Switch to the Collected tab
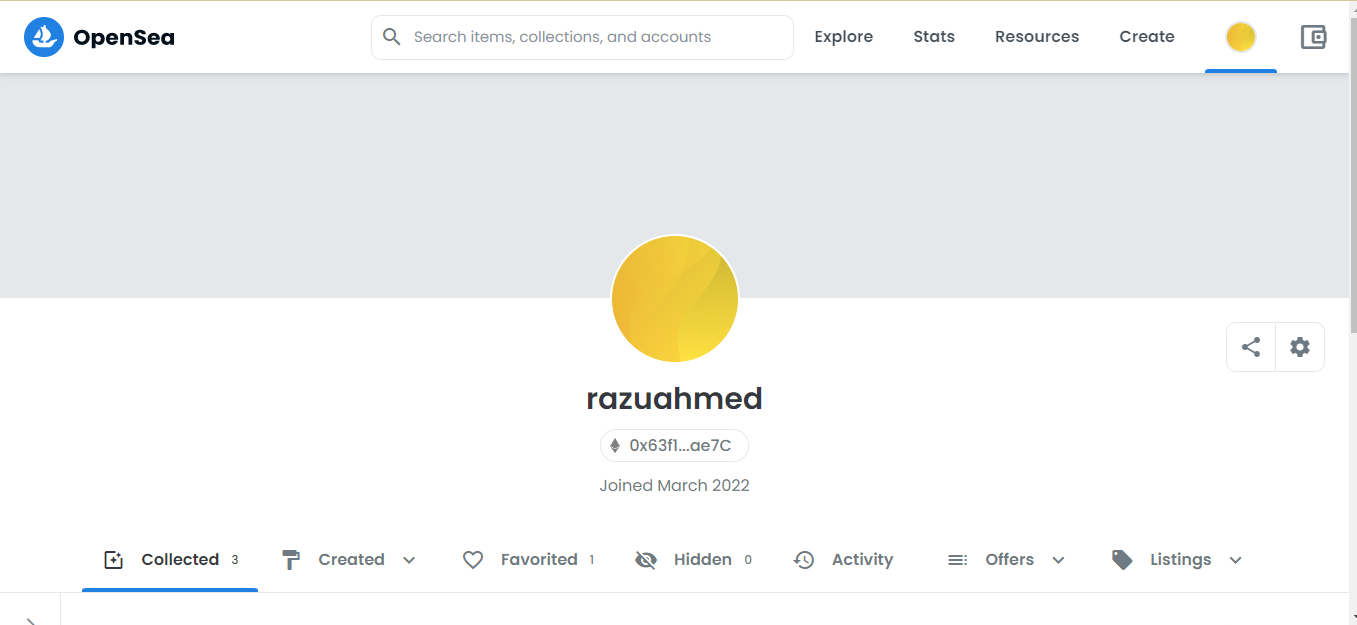1357x625 pixels. click(x=171, y=560)
